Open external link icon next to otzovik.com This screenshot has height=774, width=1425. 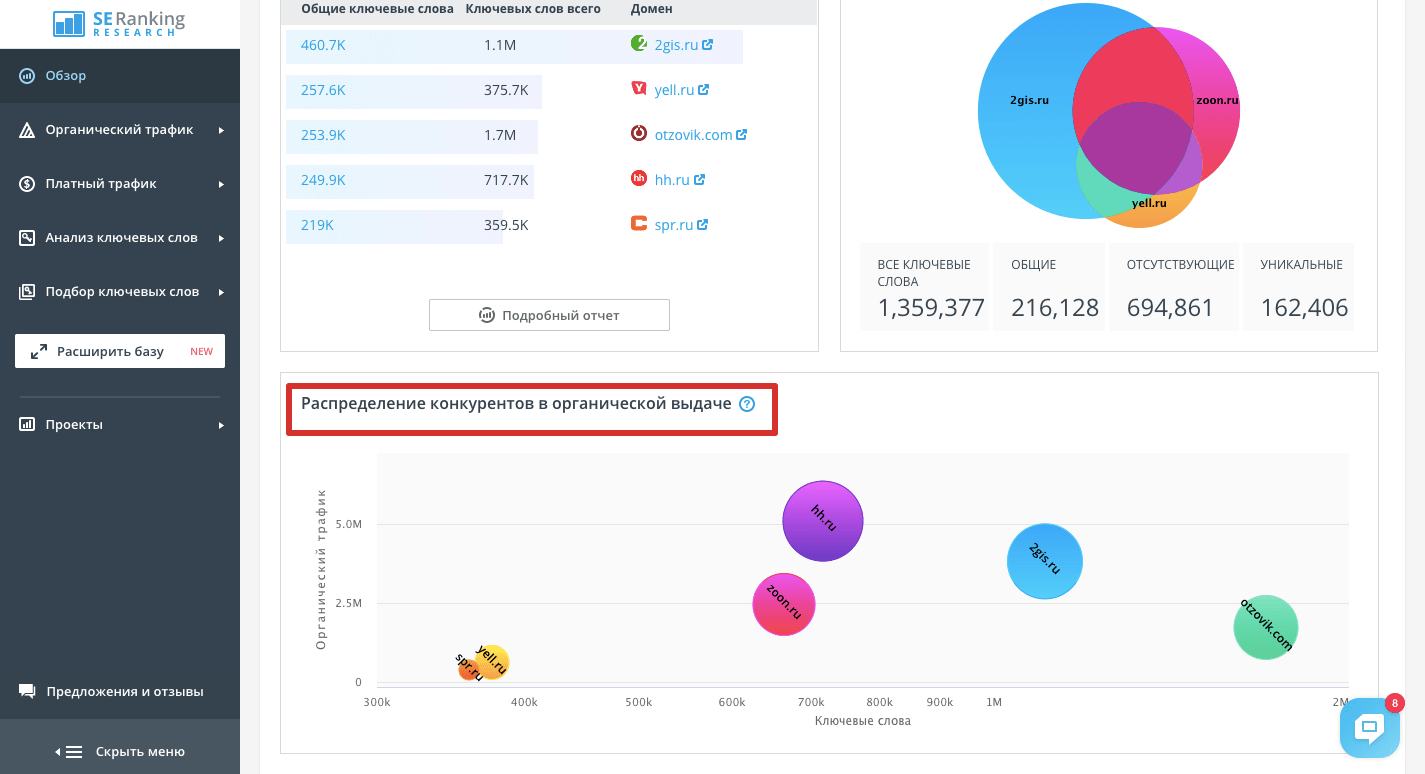tap(742, 135)
